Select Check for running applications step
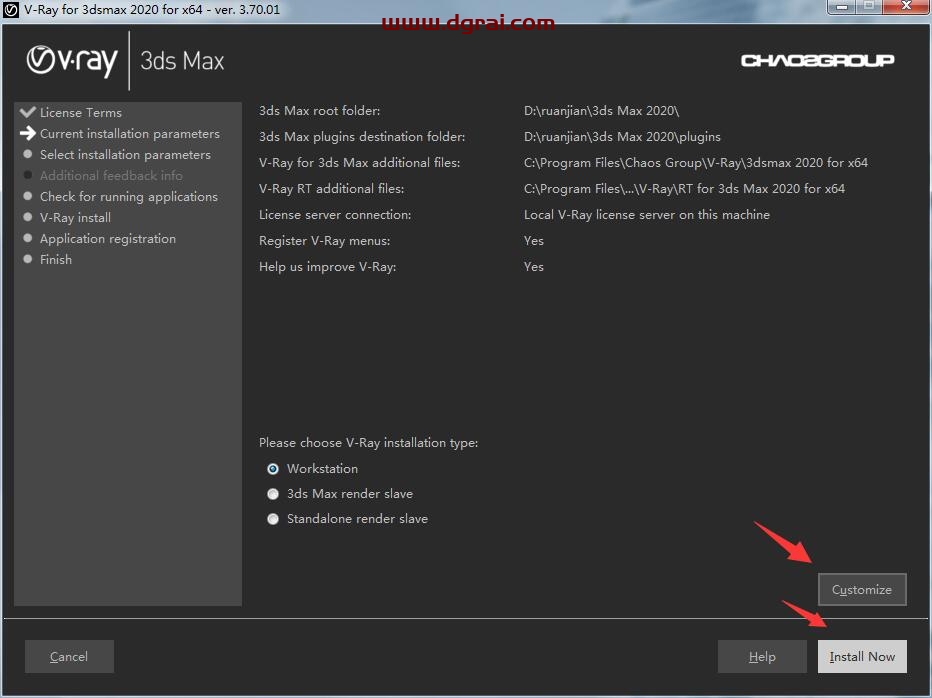Screen dimensions: 932x698 tap(128, 196)
